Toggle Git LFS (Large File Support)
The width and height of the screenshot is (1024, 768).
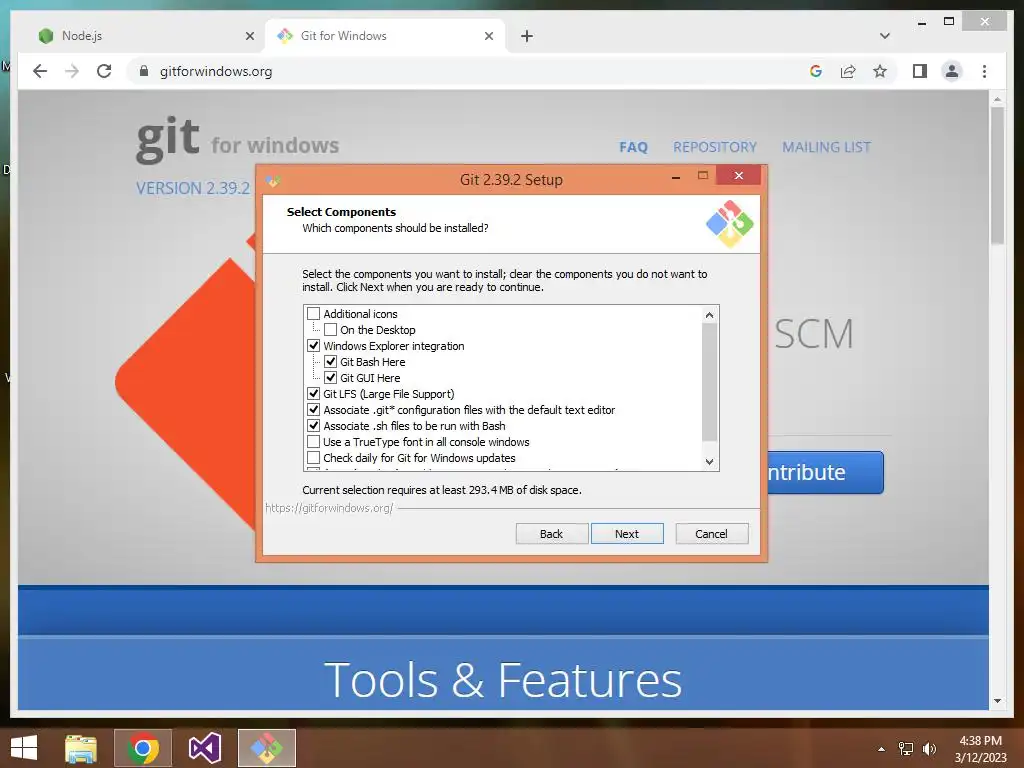pyautogui.click(x=313, y=394)
